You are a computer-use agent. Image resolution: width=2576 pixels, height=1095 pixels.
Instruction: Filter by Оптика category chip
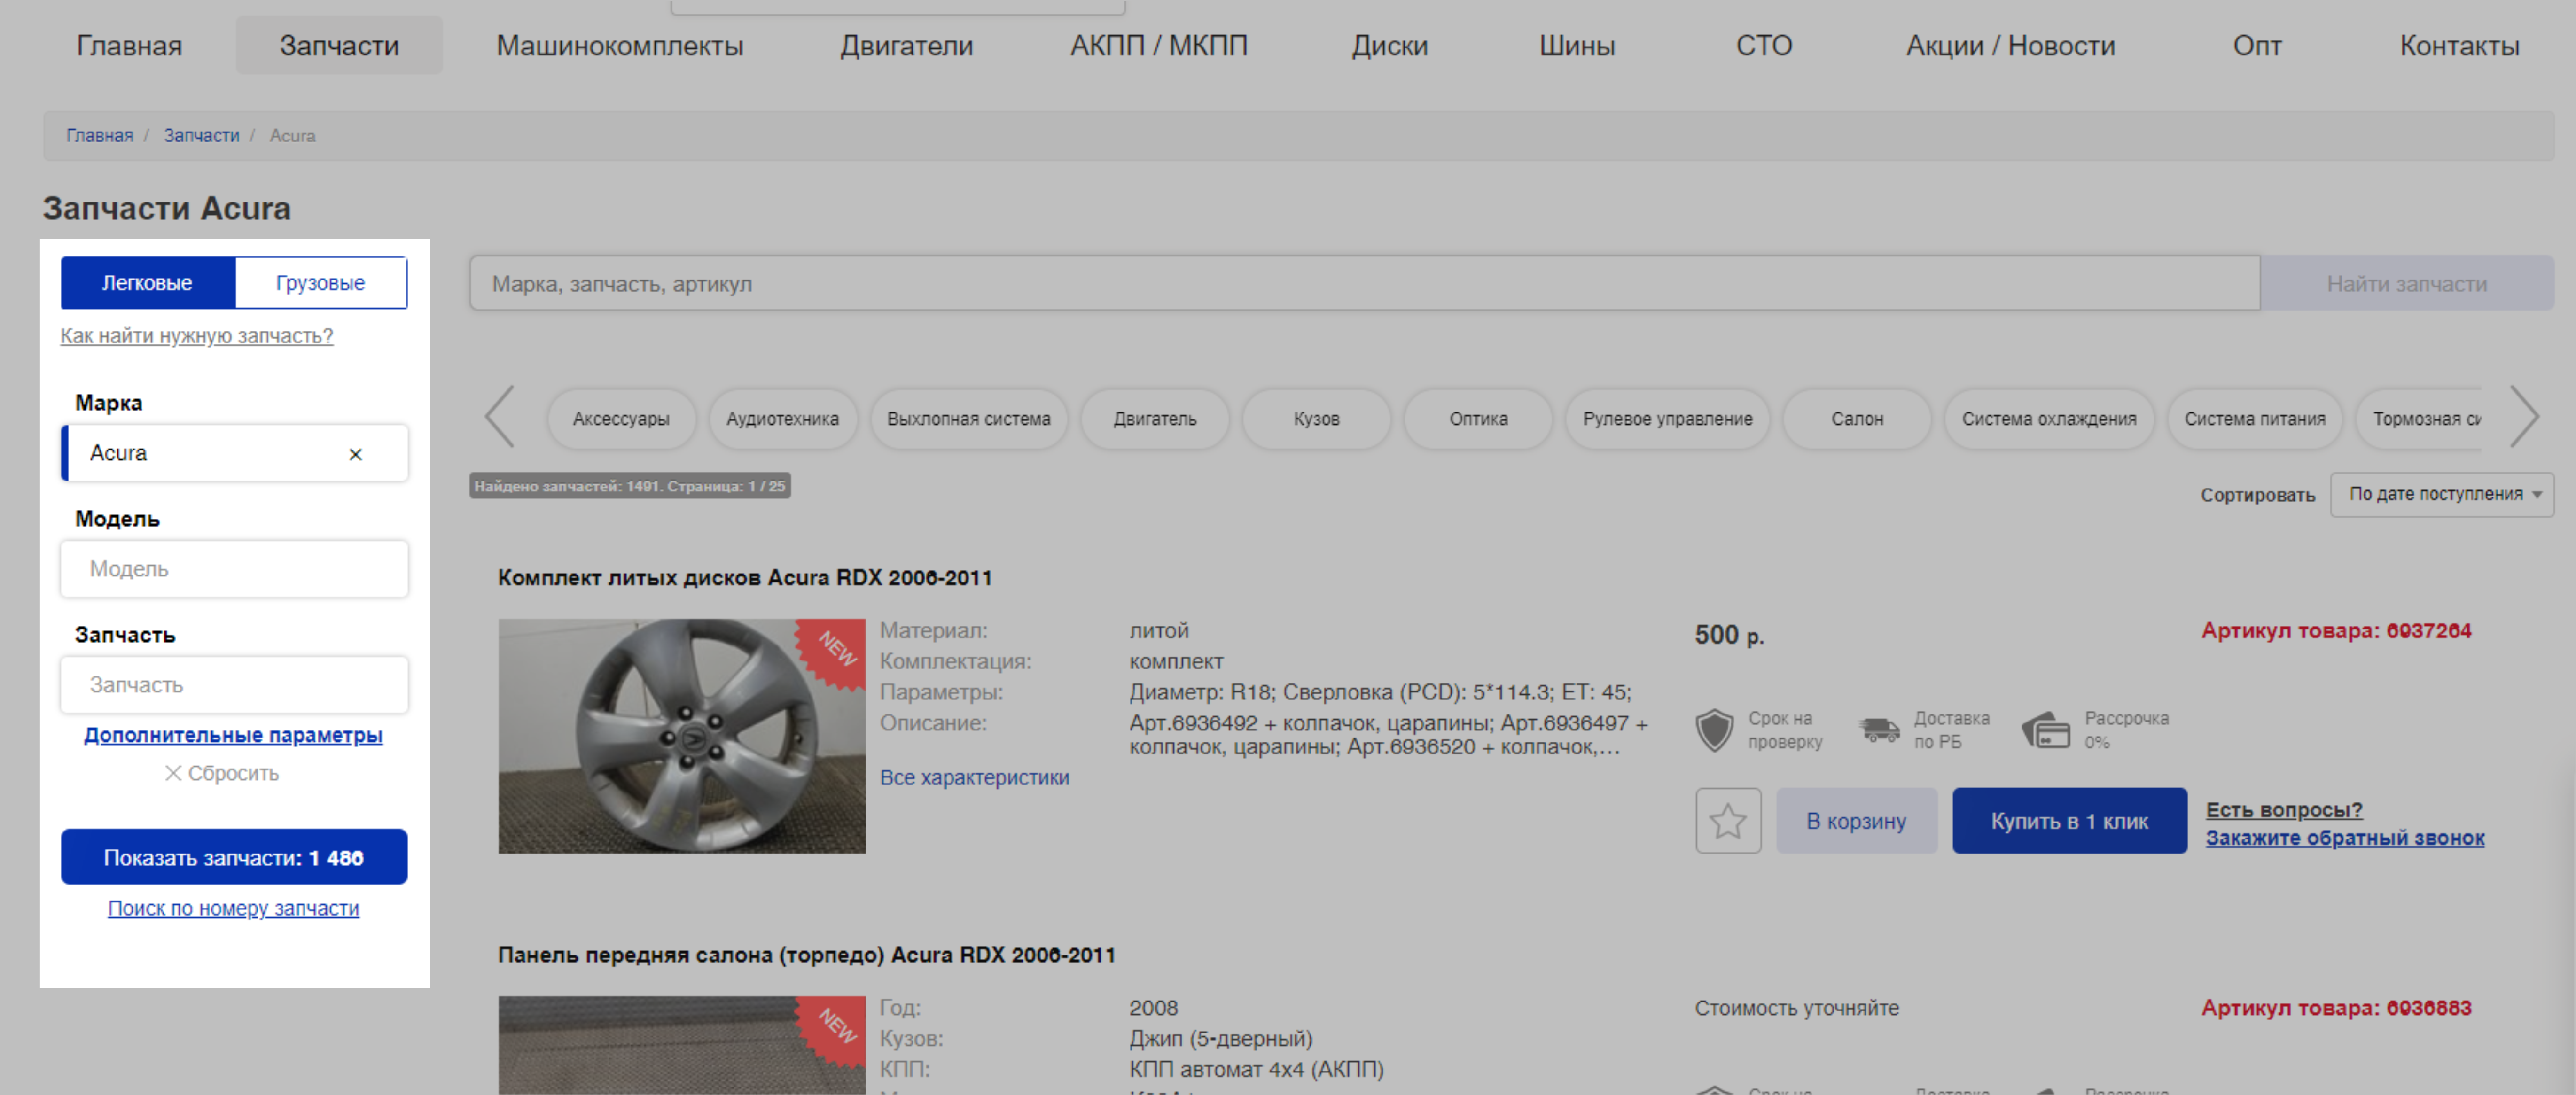click(1478, 419)
